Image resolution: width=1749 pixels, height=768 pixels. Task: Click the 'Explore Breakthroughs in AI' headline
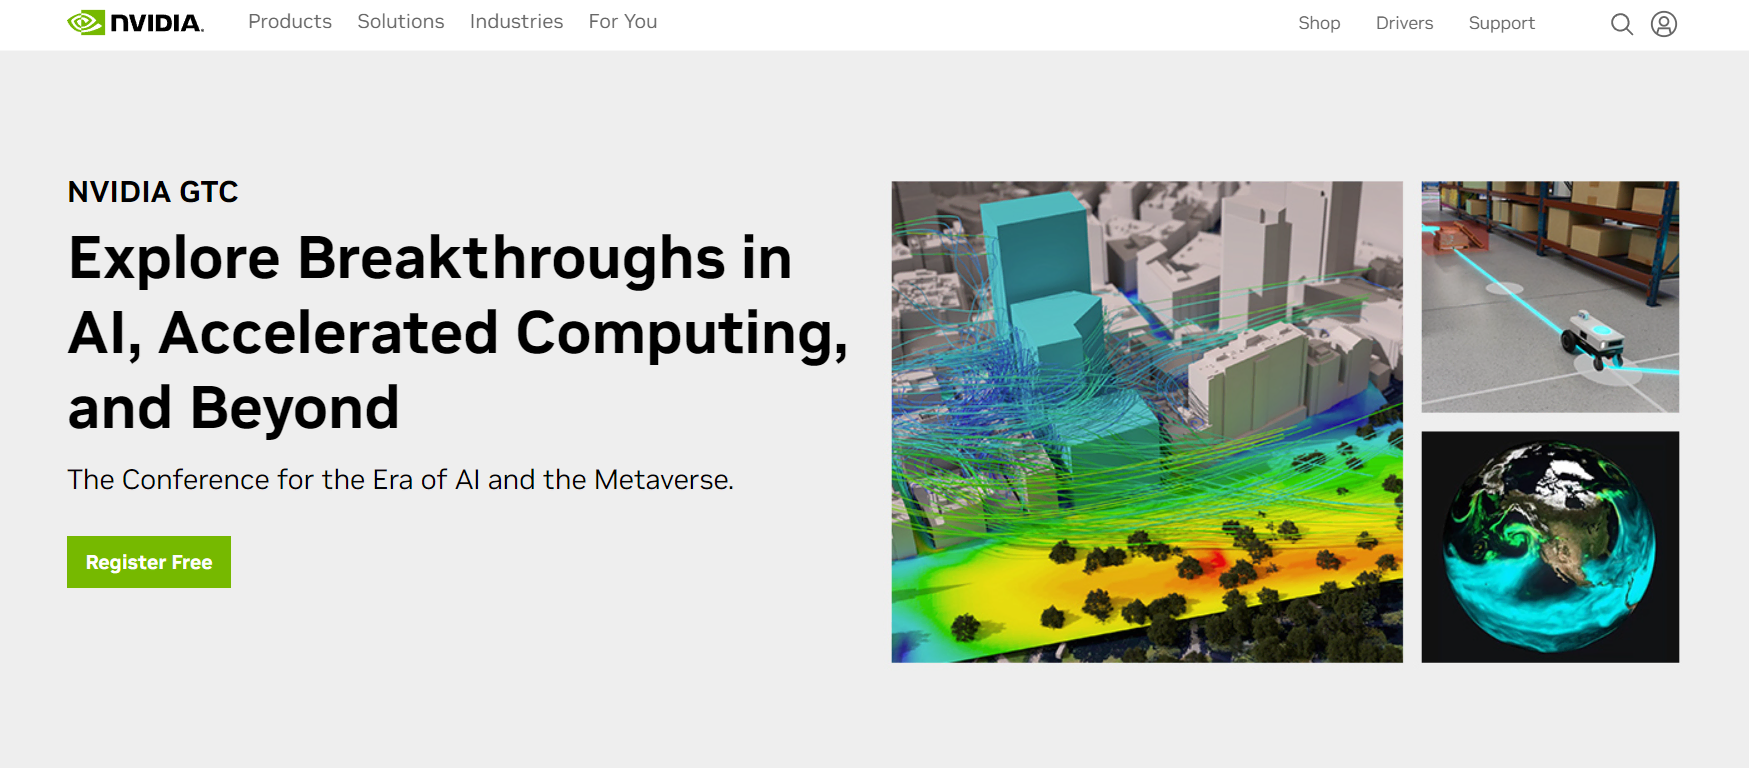pyautogui.click(x=458, y=333)
